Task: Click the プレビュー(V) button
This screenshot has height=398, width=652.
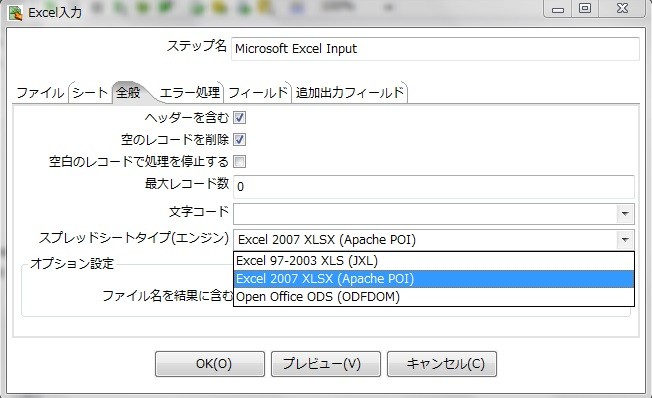Action: click(326, 364)
